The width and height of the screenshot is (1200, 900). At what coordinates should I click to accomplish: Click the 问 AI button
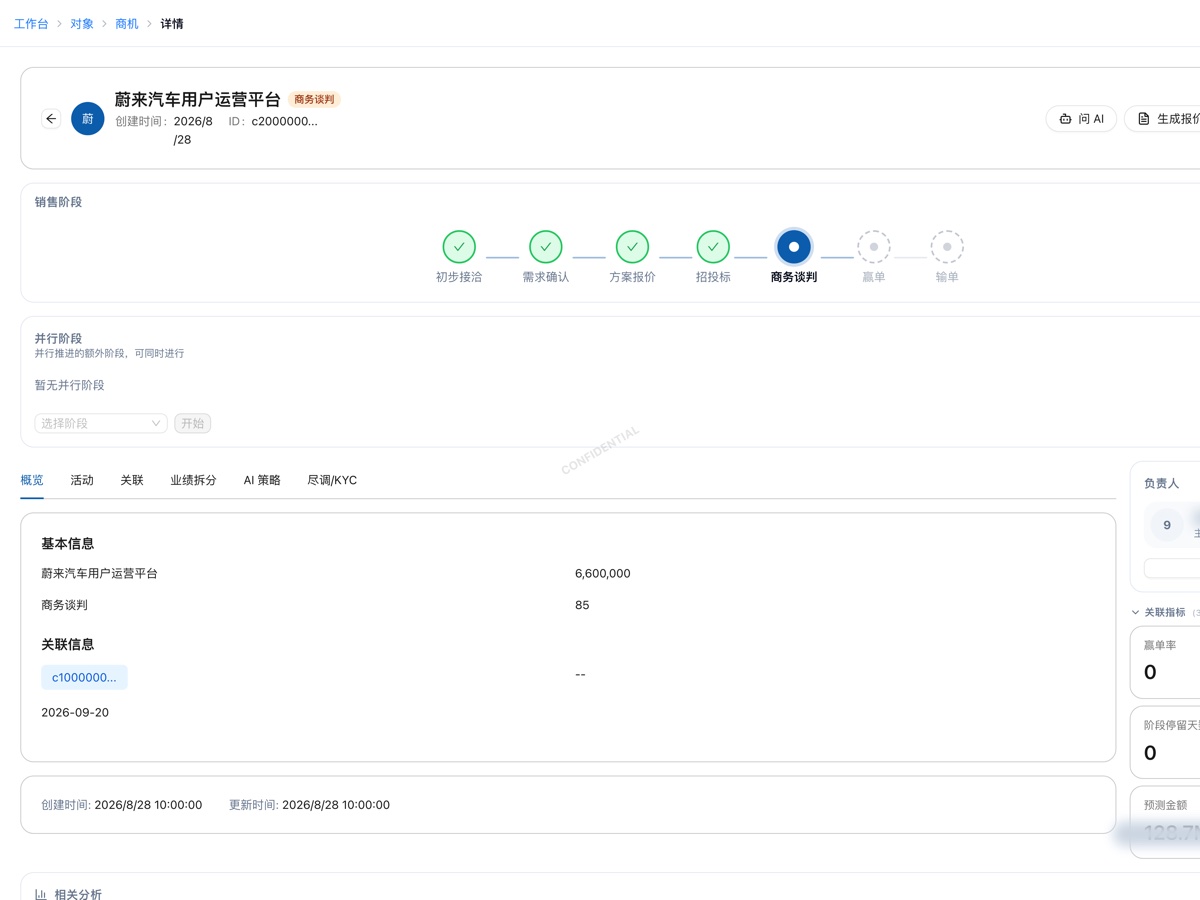pyautogui.click(x=1081, y=119)
